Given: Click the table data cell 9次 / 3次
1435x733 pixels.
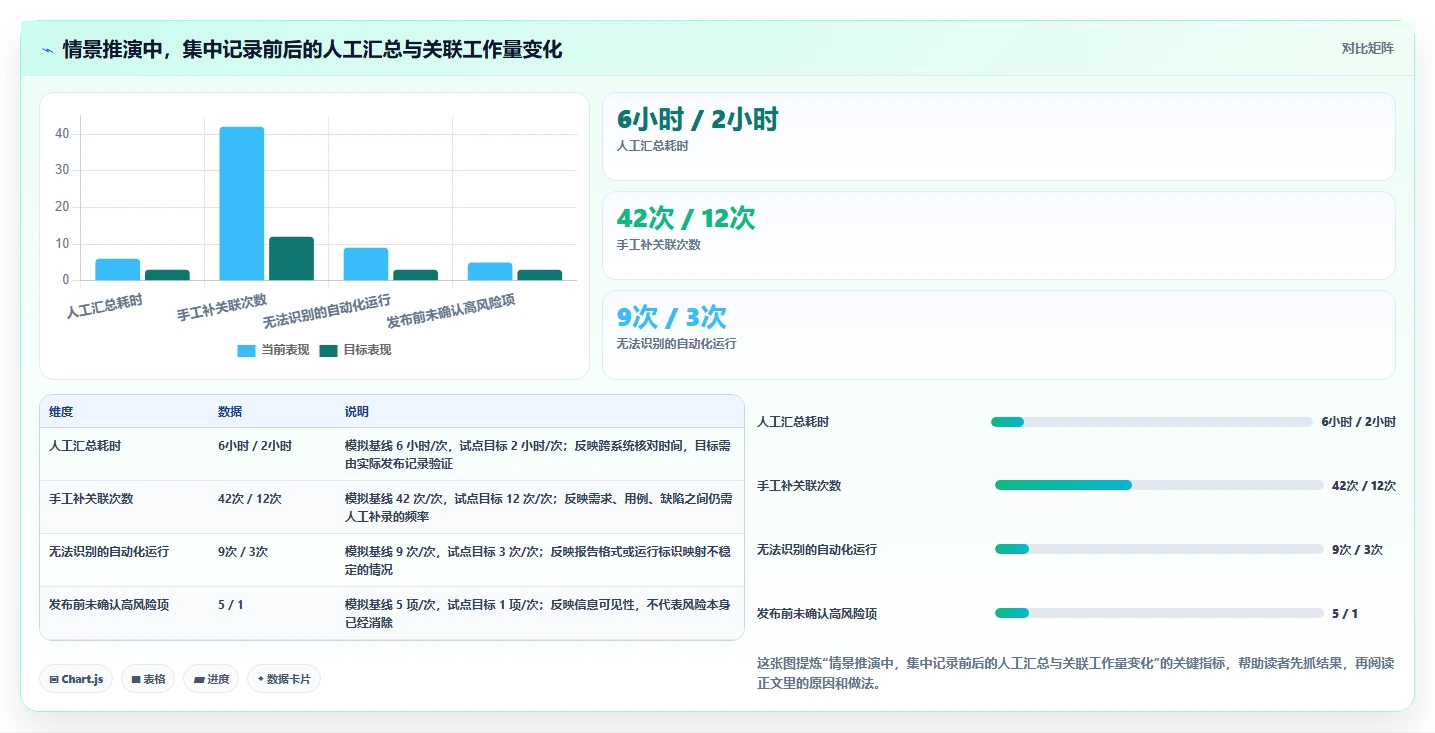Looking at the screenshot, I should [243, 552].
